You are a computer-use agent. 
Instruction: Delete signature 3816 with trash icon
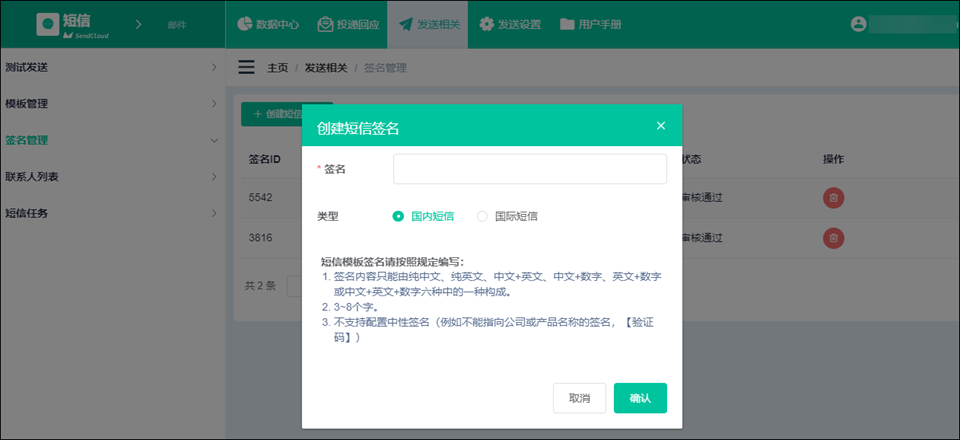(x=833, y=238)
